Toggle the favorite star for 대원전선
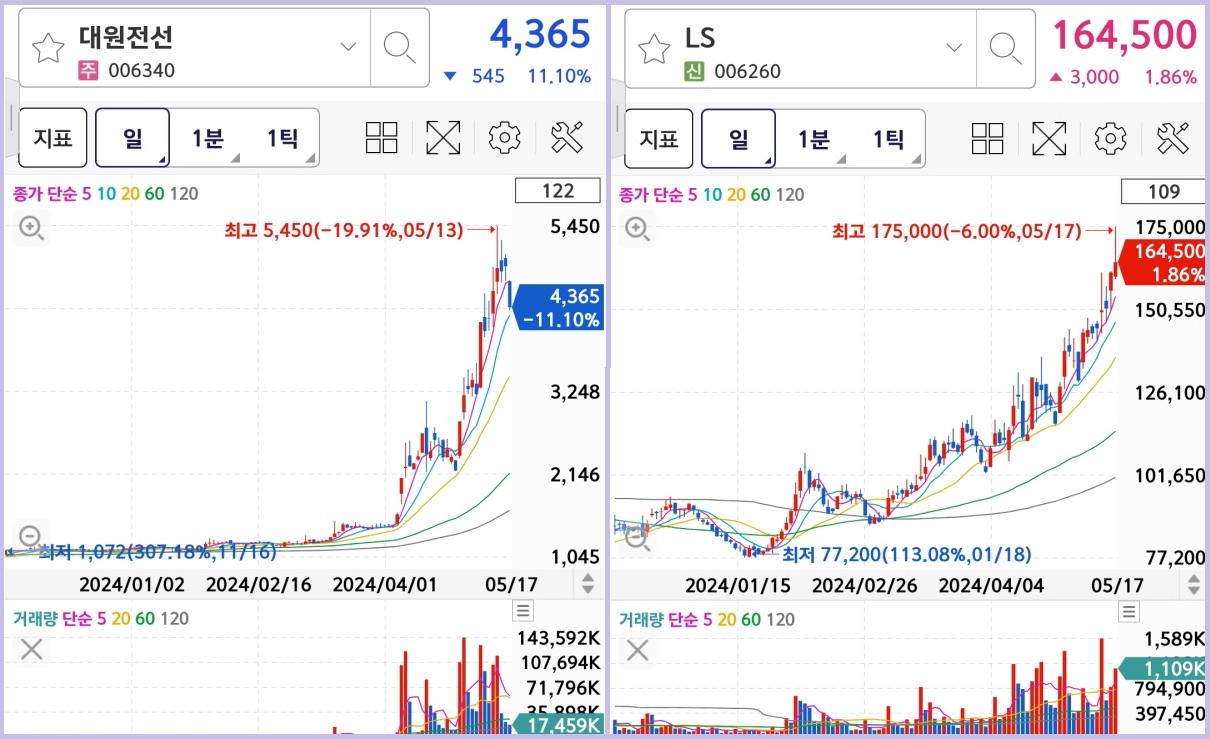This screenshot has height=739, width=1210. point(48,46)
